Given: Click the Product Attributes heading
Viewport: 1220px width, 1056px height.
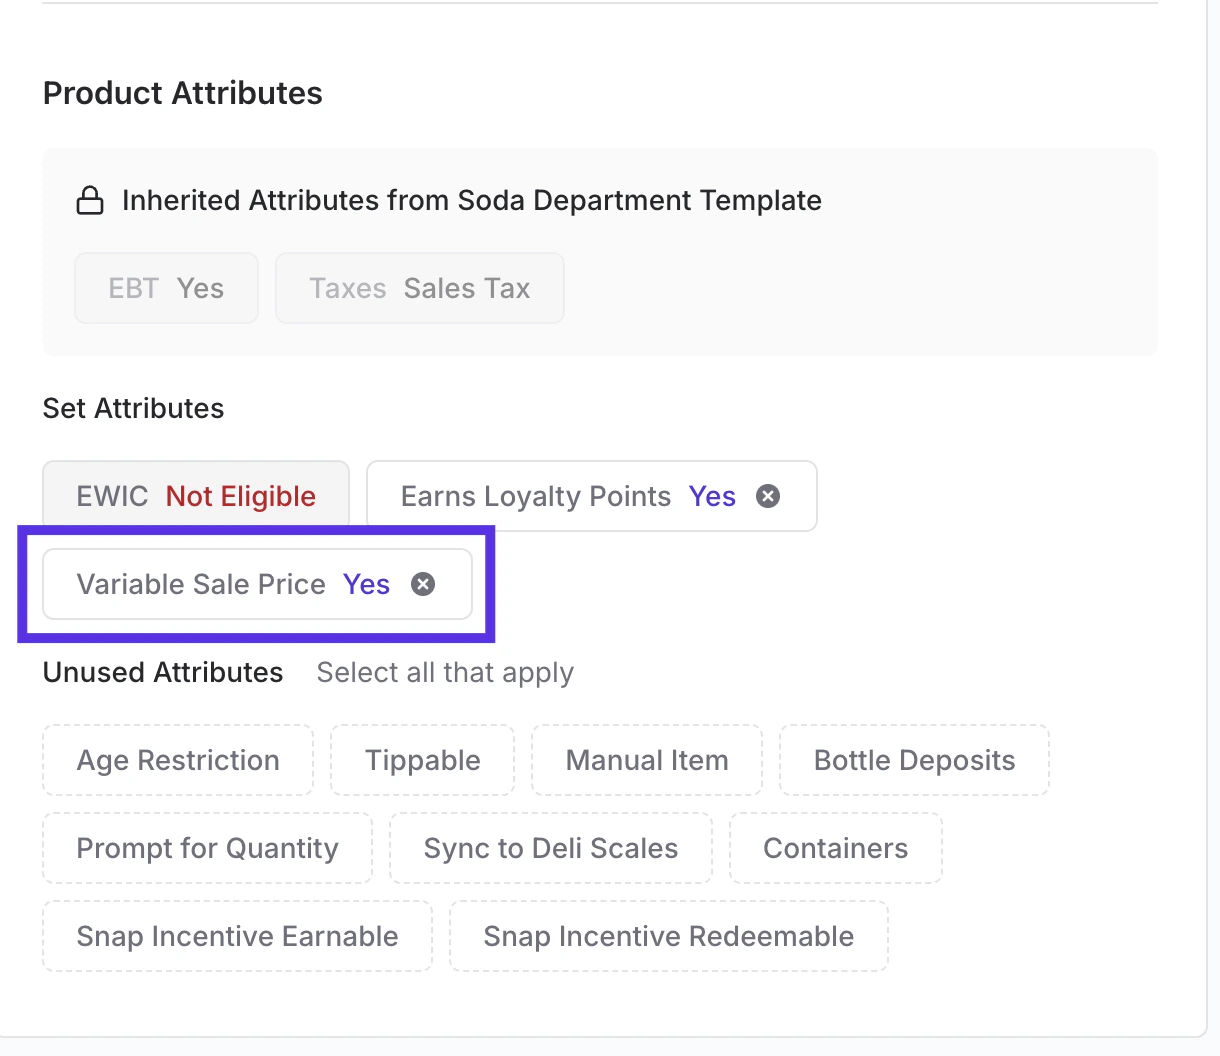Looking at the screenshot, I should [x=182, y=93].
